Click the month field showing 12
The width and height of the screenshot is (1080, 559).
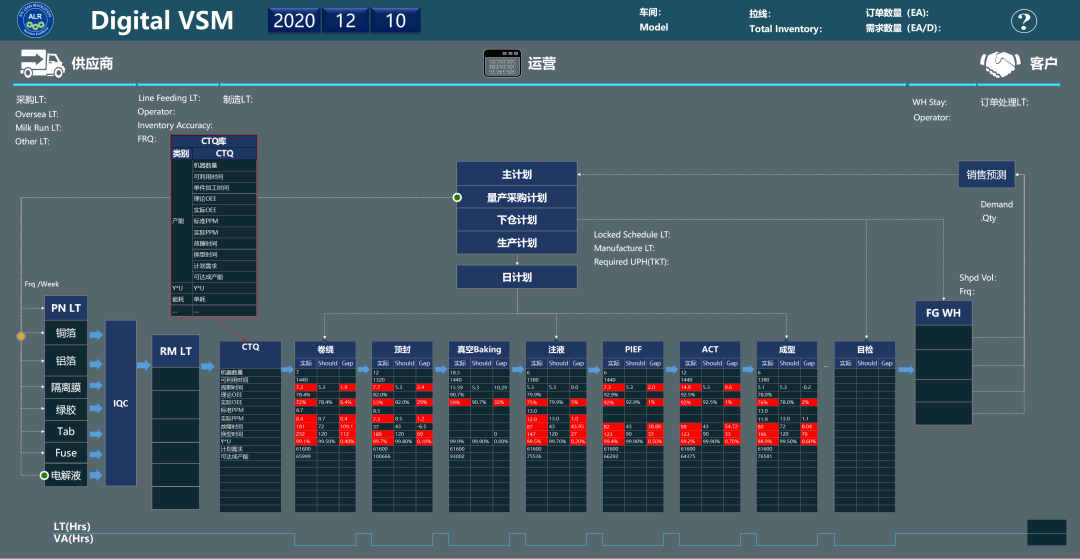pyautogui.click(x=345, y=21)
